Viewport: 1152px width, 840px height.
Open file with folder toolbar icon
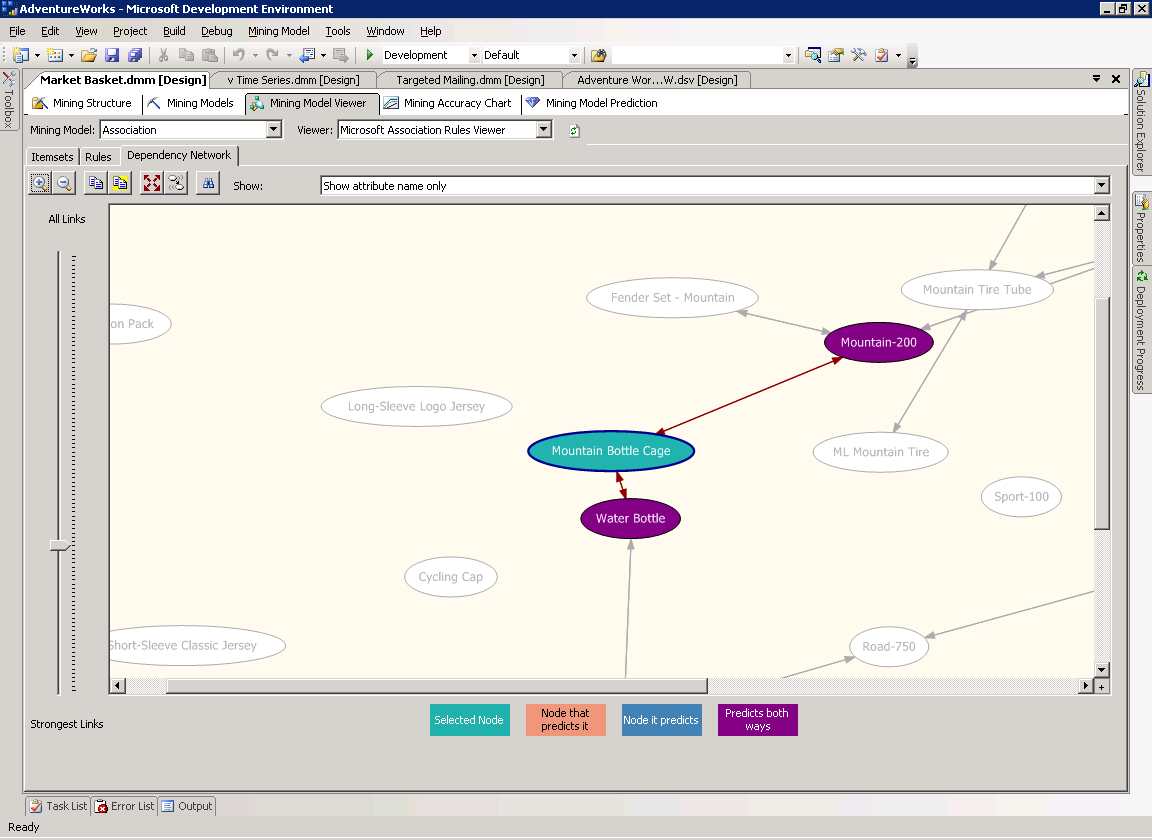point(89,55)
